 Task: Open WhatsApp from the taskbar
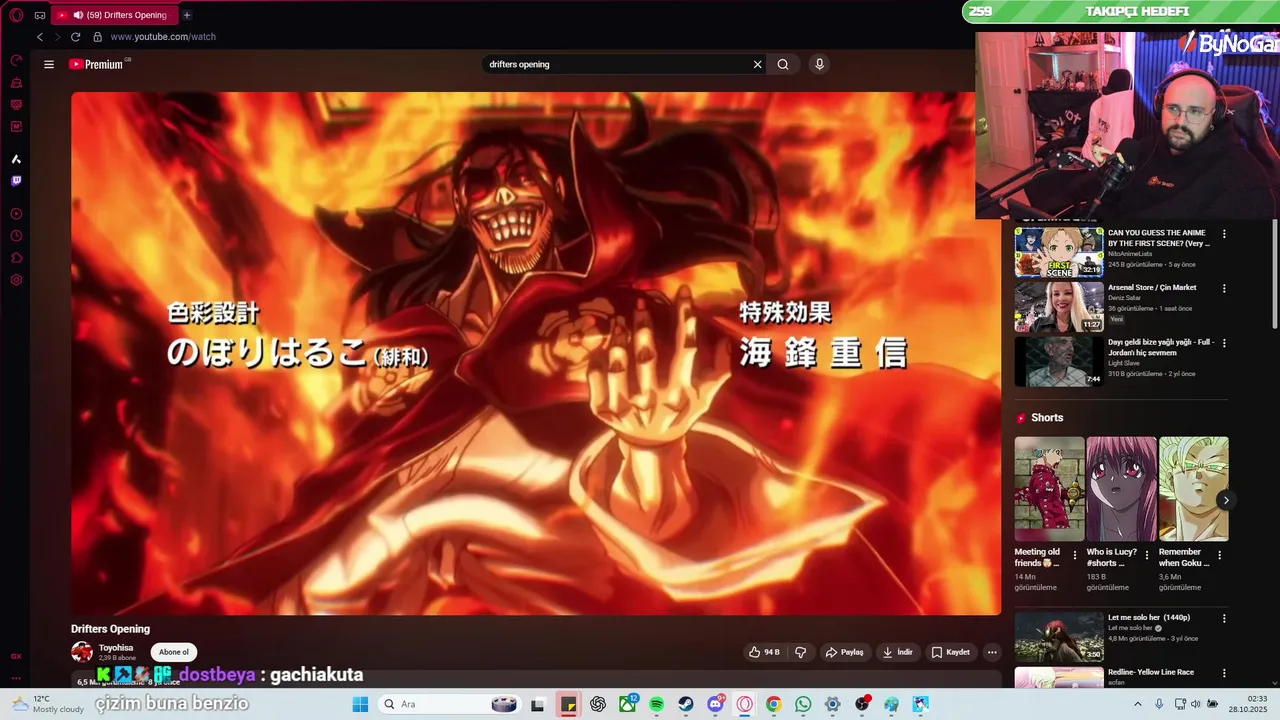click(803, 704)
